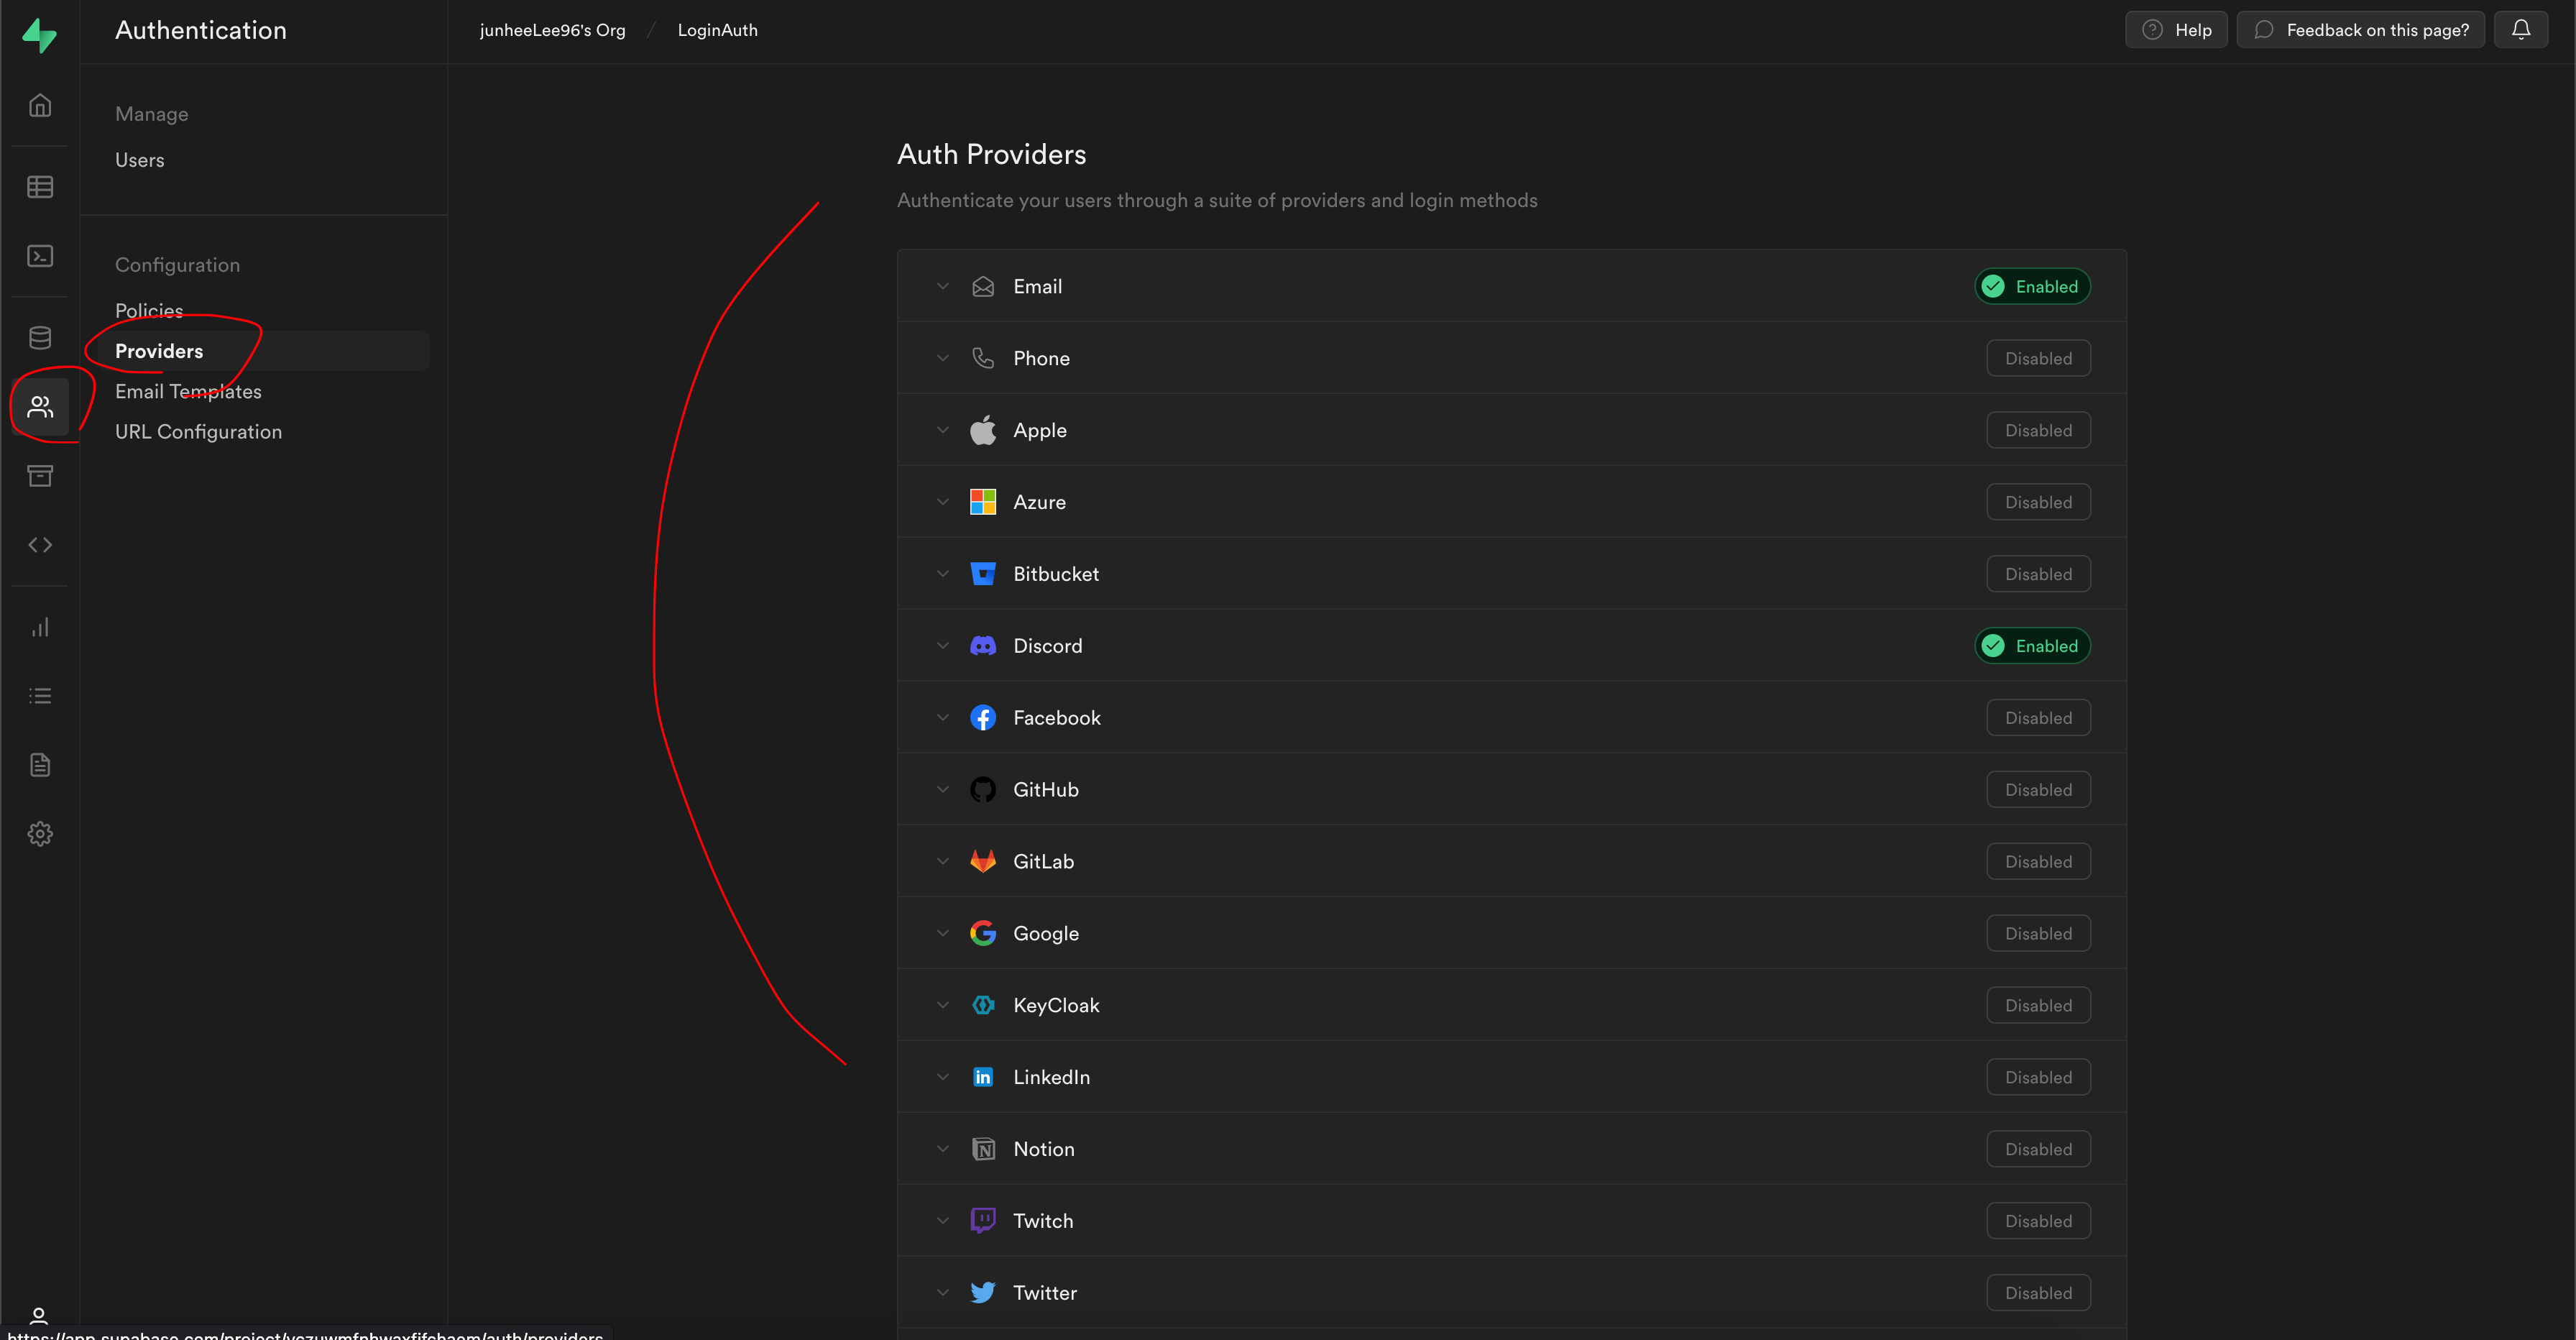The height and width of the screenshot is (1340, 2576).
Task: Click the Help button
Action: 2176,30
